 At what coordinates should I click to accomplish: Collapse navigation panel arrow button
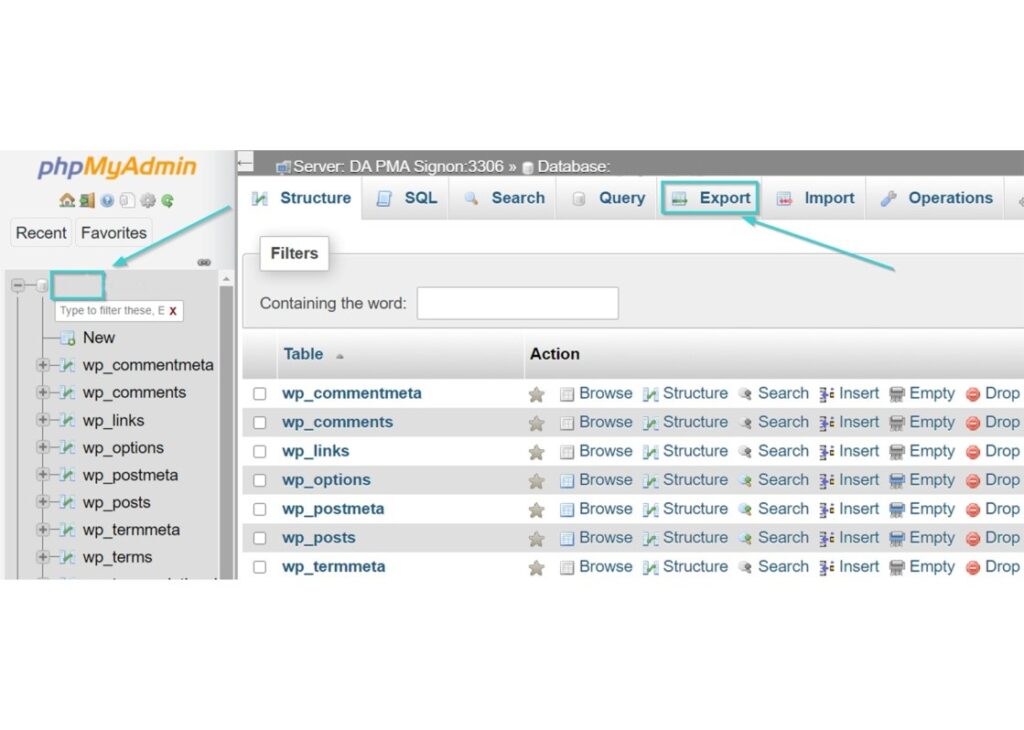pyautogui.click(x=246, y=161)
